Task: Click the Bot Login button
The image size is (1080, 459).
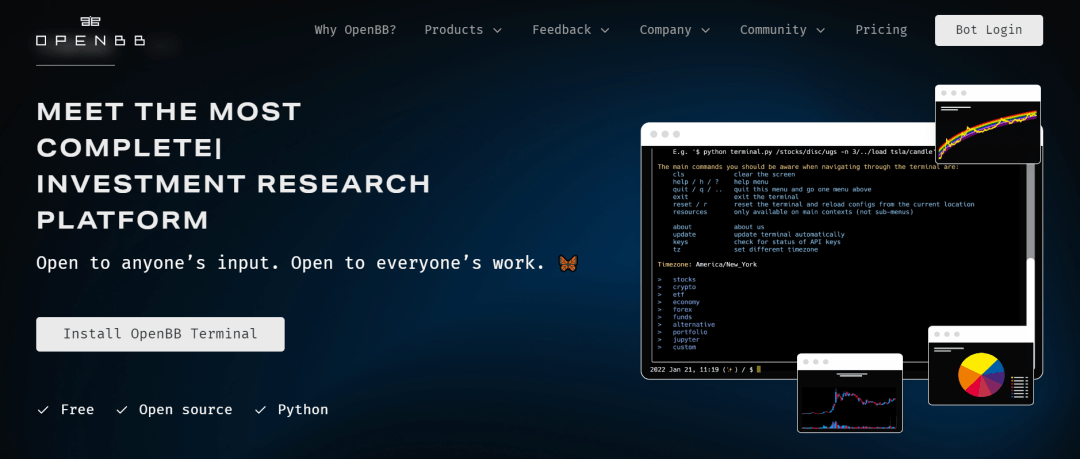Action: 988,30
